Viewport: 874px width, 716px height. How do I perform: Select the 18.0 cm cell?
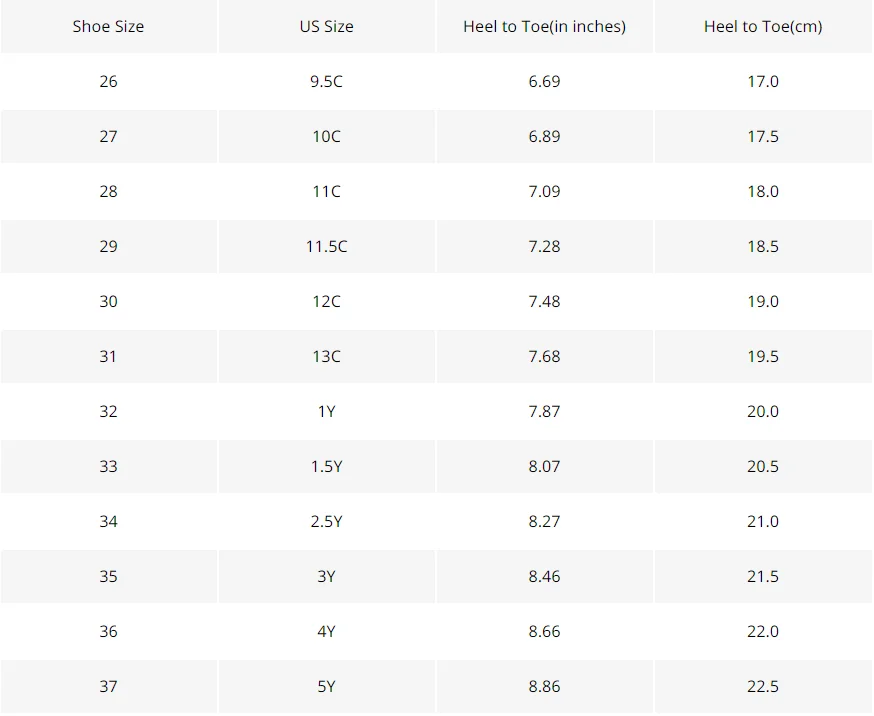763,191
